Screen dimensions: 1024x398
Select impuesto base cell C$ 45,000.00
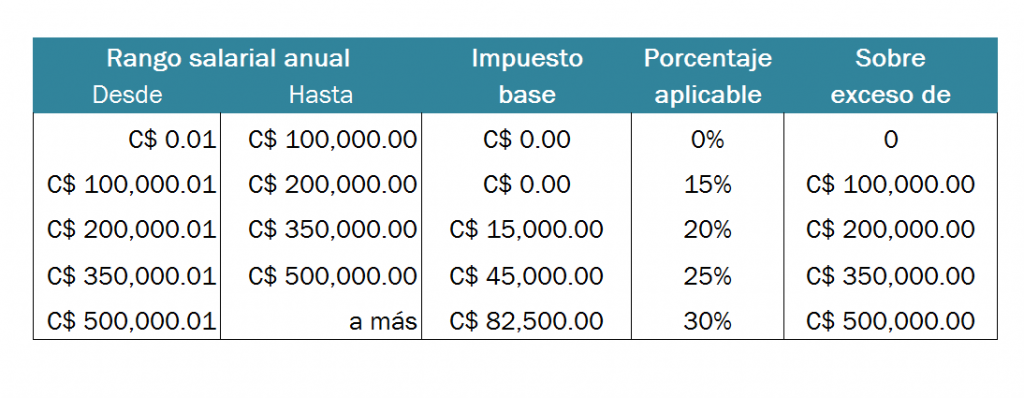tap(526, 276)
